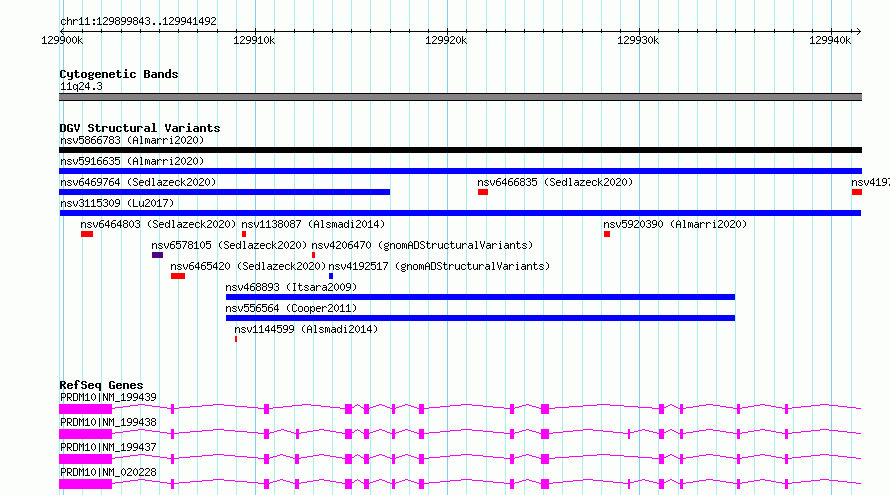The height and width of the screenshot is (495, 890).
Task: Select the PRDM10|NM_020228 transcript label
Action: (x=108, y=472)
